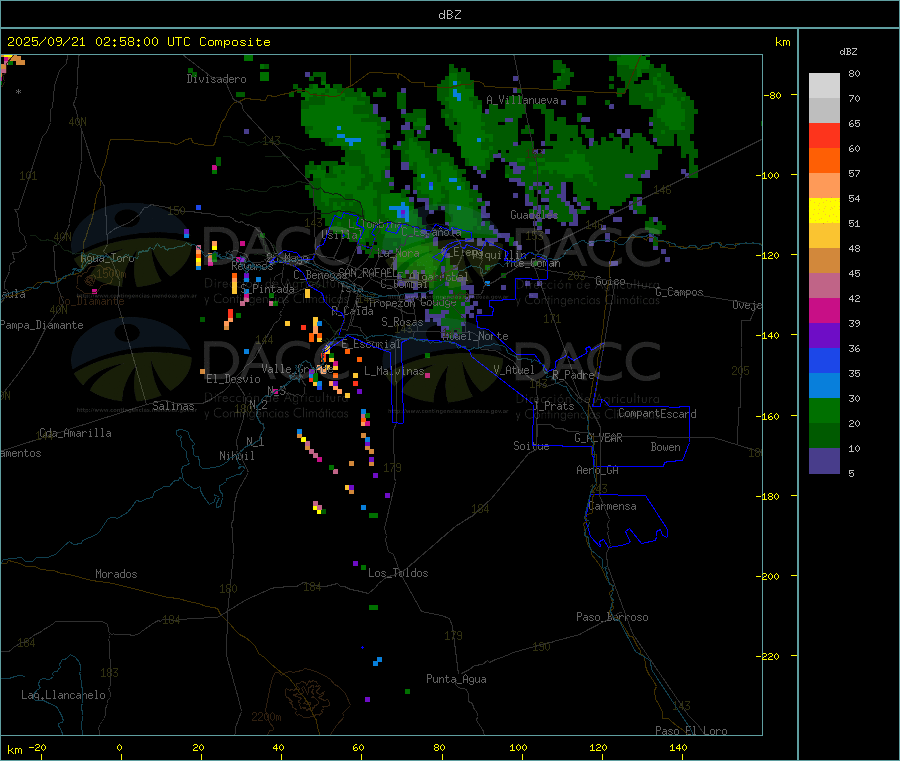Click the Paso_El_Loro label

691,731
